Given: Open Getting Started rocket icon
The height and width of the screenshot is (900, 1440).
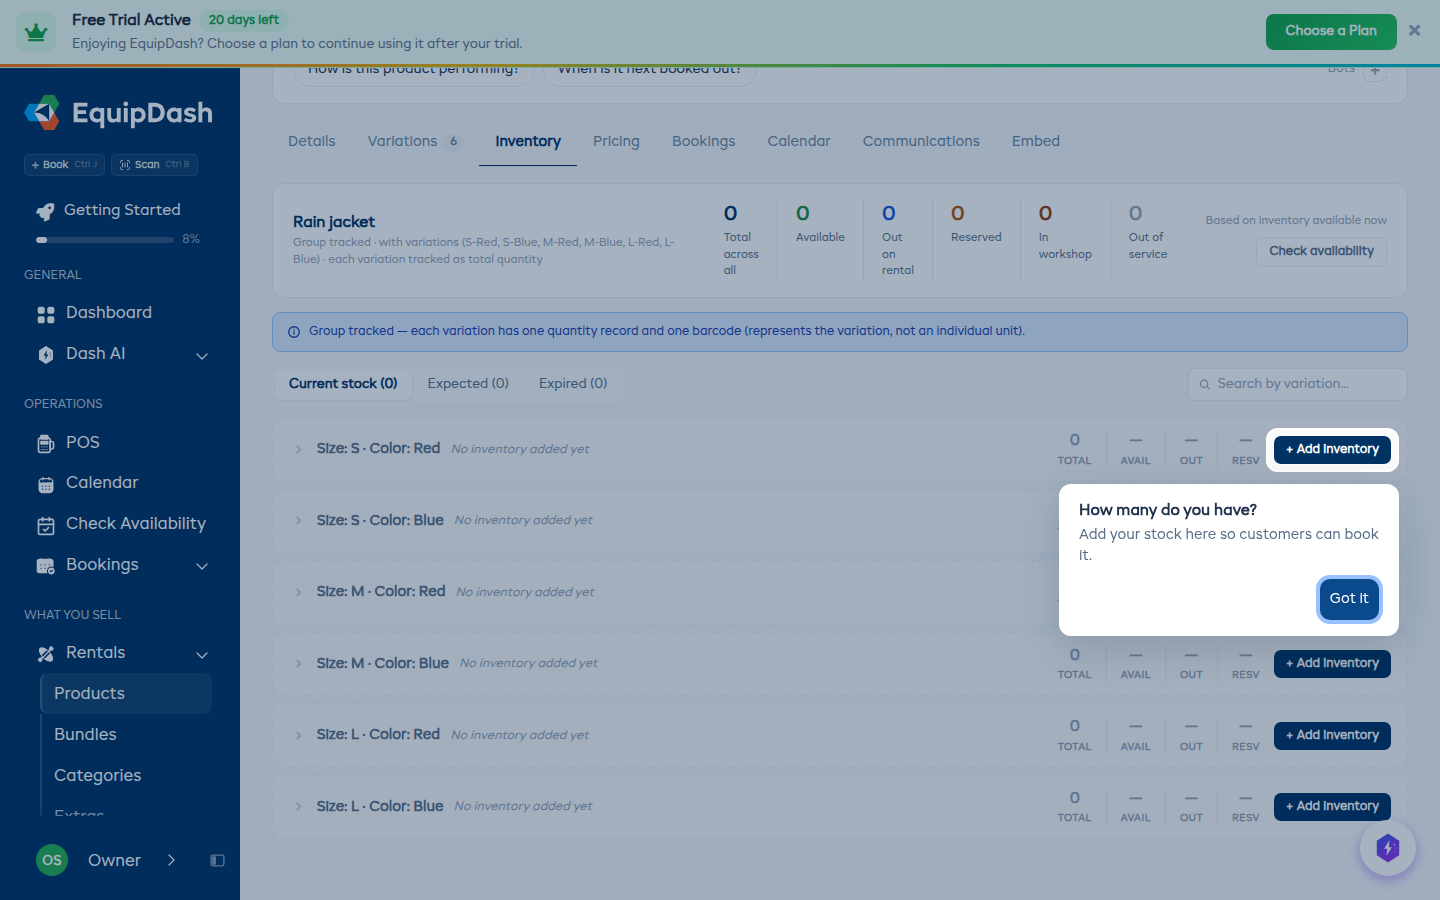Looking at the screenshot, I should pos(45,211).
